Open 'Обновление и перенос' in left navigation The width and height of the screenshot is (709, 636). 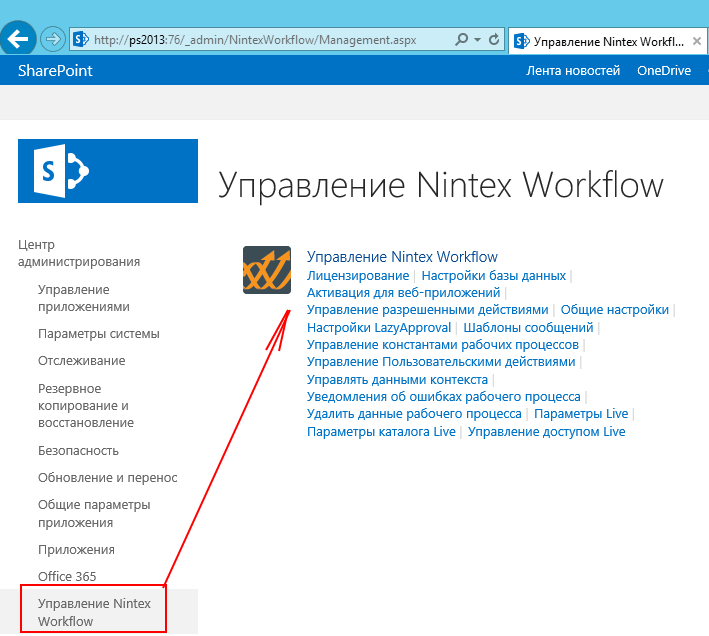coord(108,478)
